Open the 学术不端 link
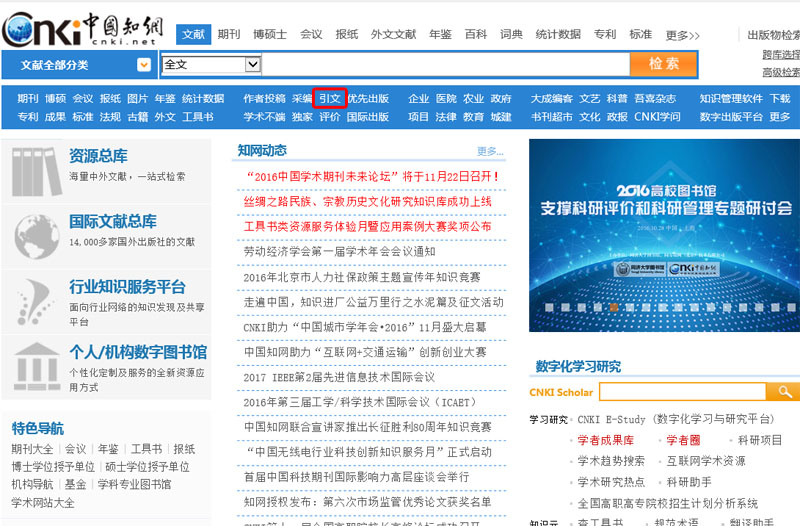 pos(264,117)
